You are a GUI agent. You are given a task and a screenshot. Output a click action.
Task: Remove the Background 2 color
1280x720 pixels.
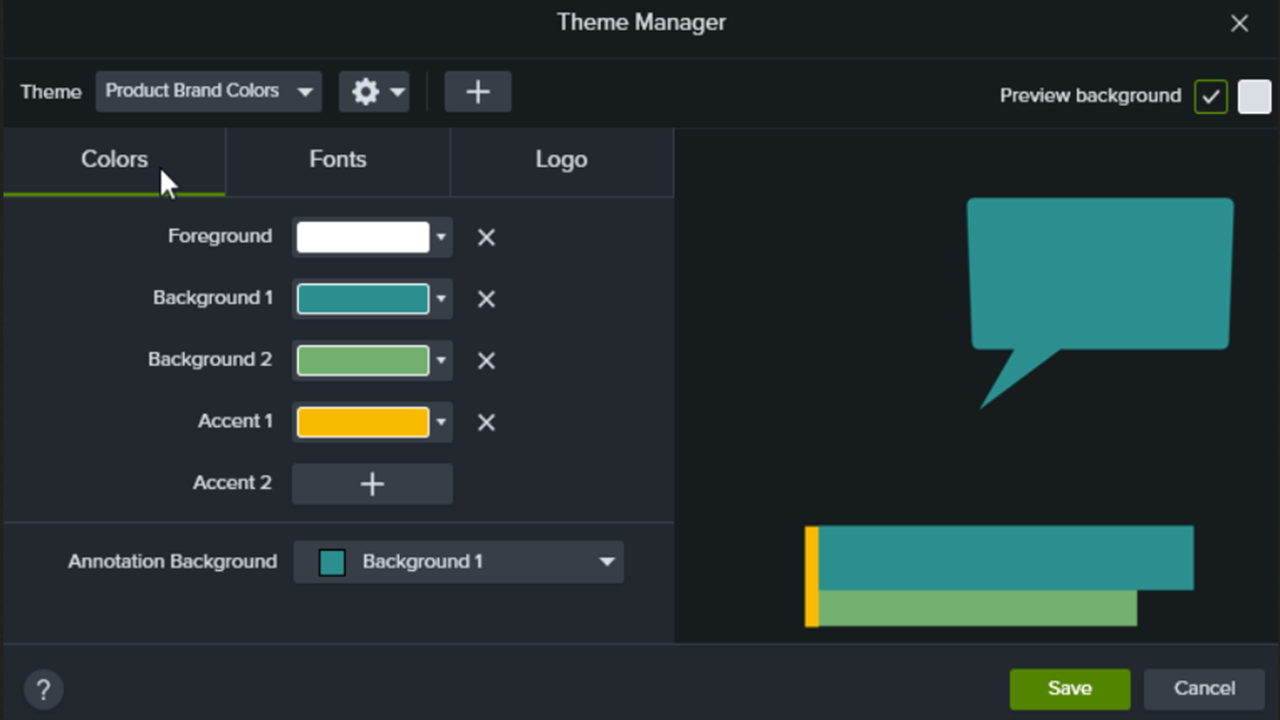486,361
